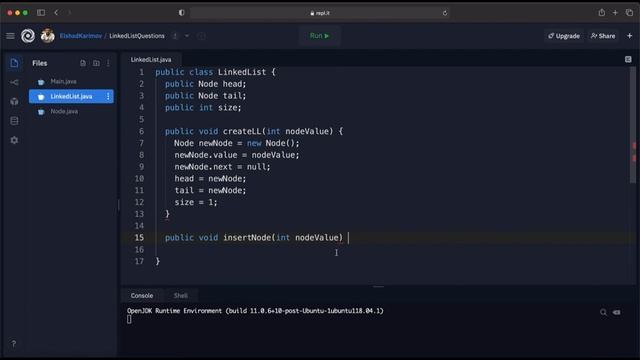Open the Database sidebar icon

(14, 121)
